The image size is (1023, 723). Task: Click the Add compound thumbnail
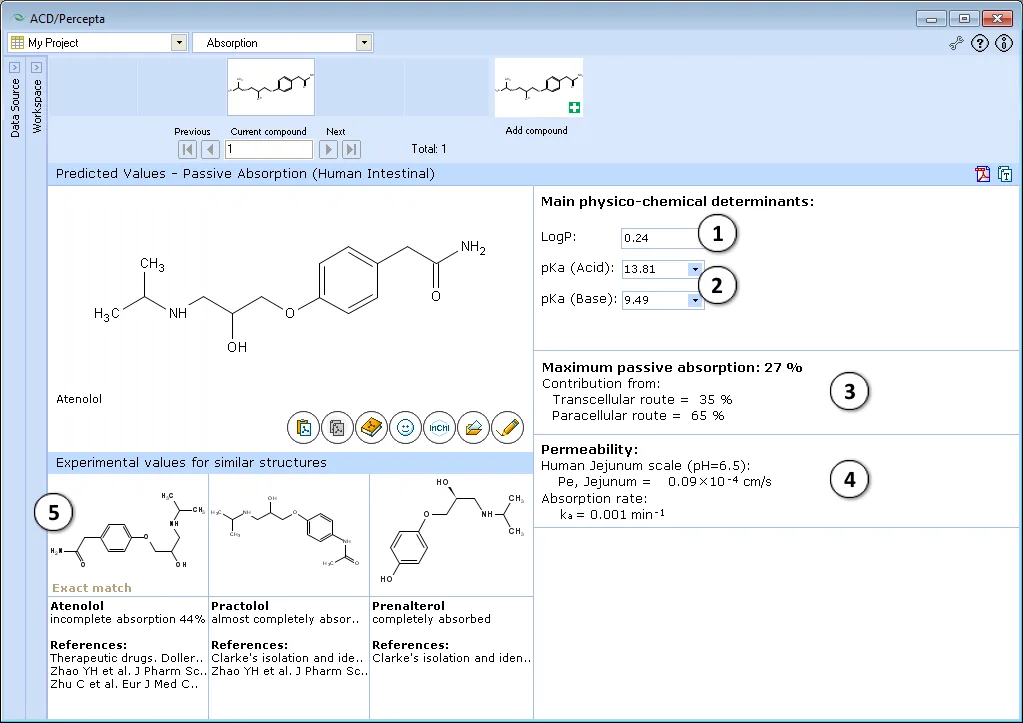coord(539,87)
